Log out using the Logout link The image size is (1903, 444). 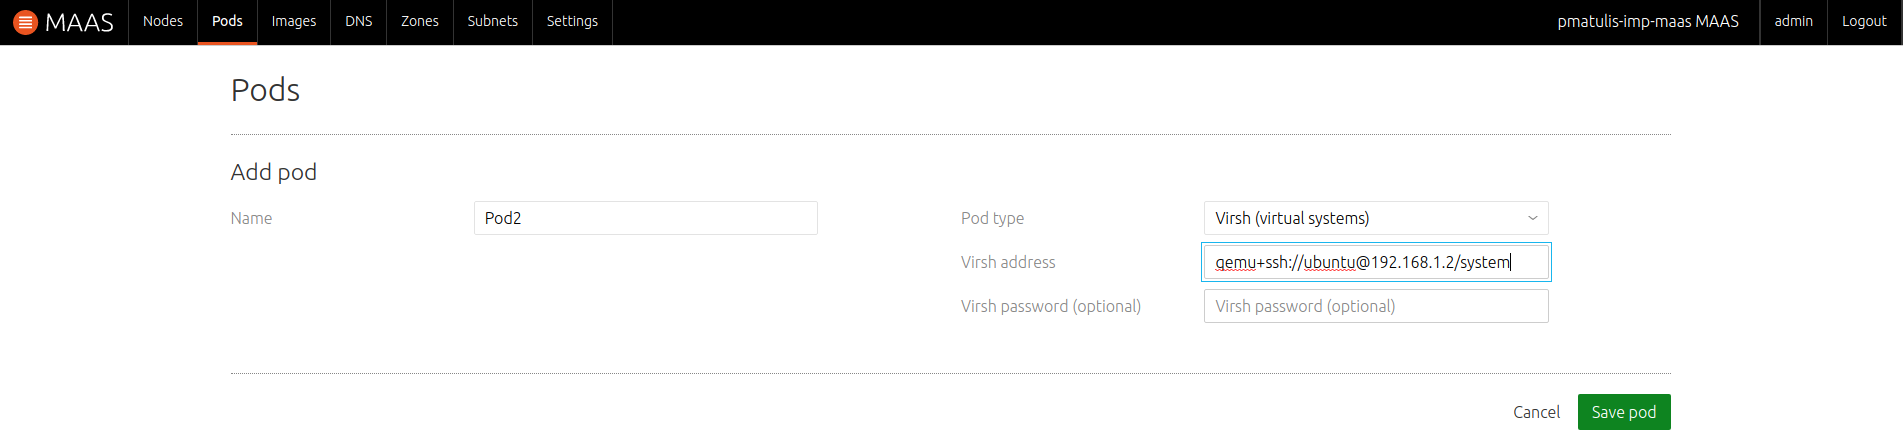(x=1864, y=21)
